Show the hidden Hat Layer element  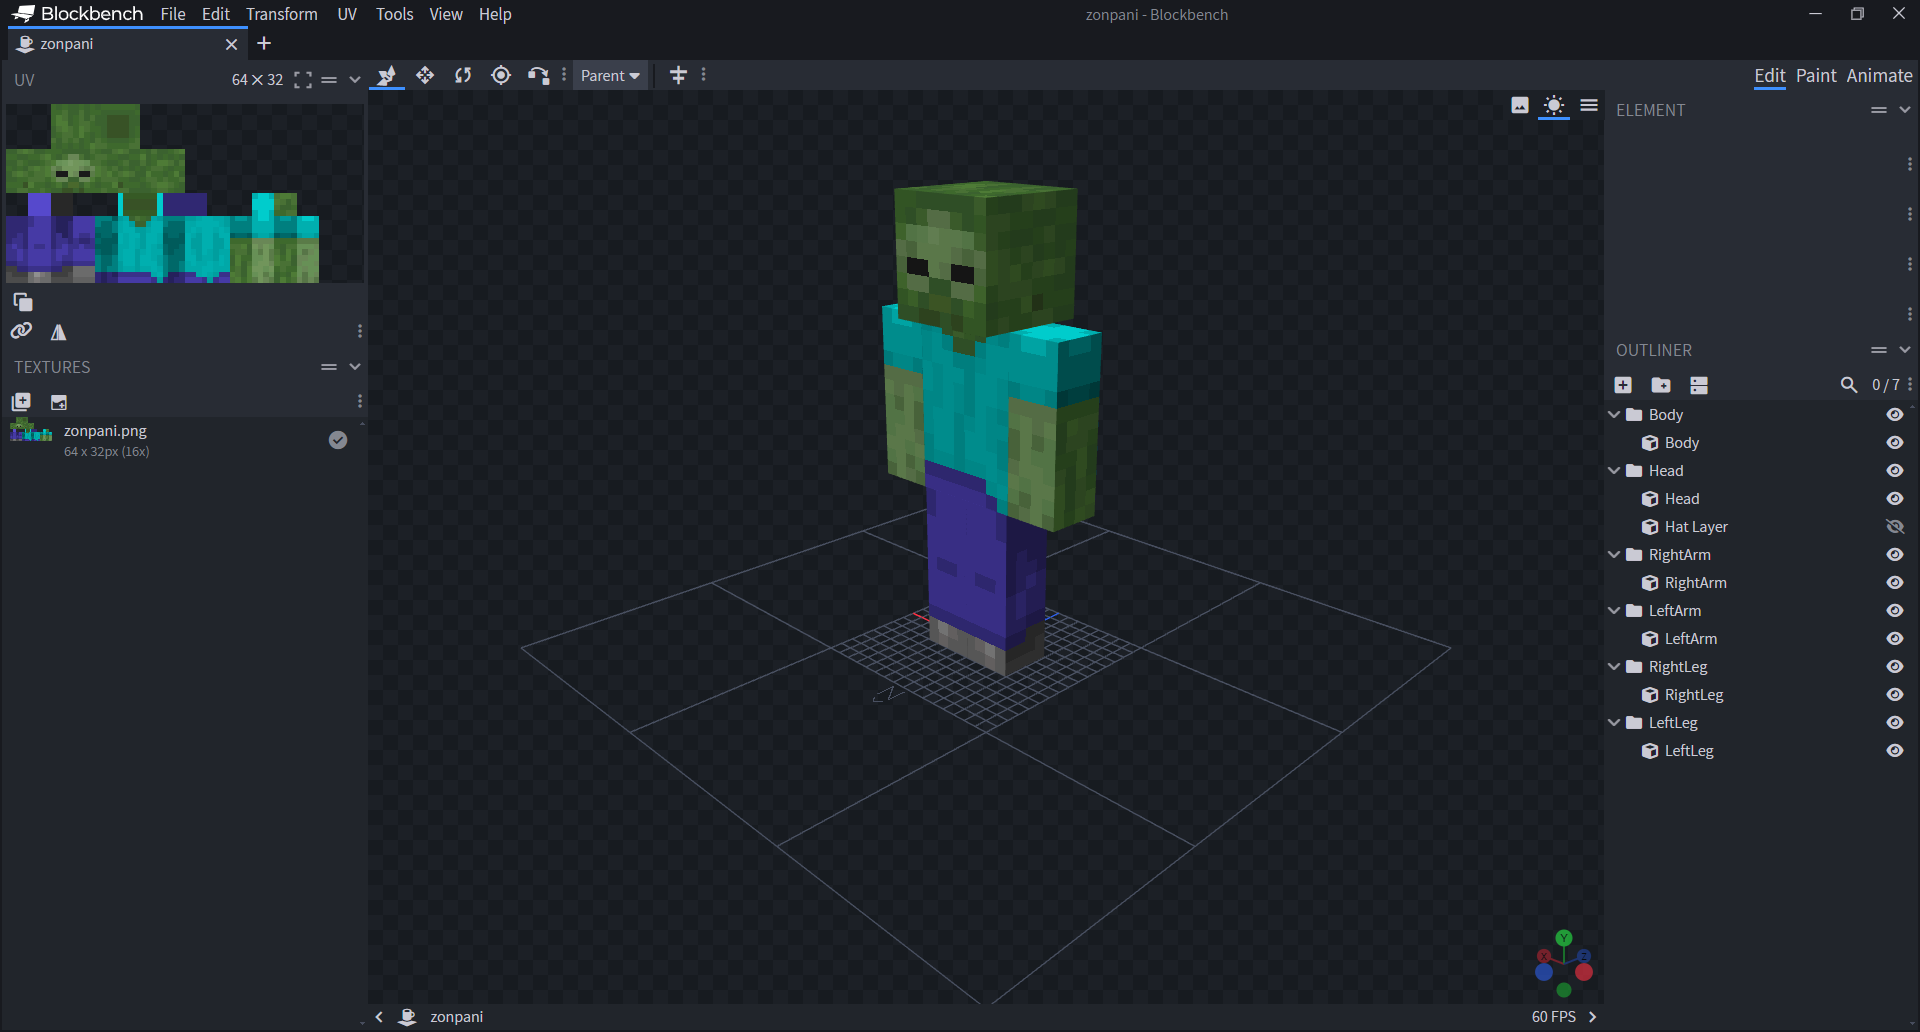coord(1895,526)
